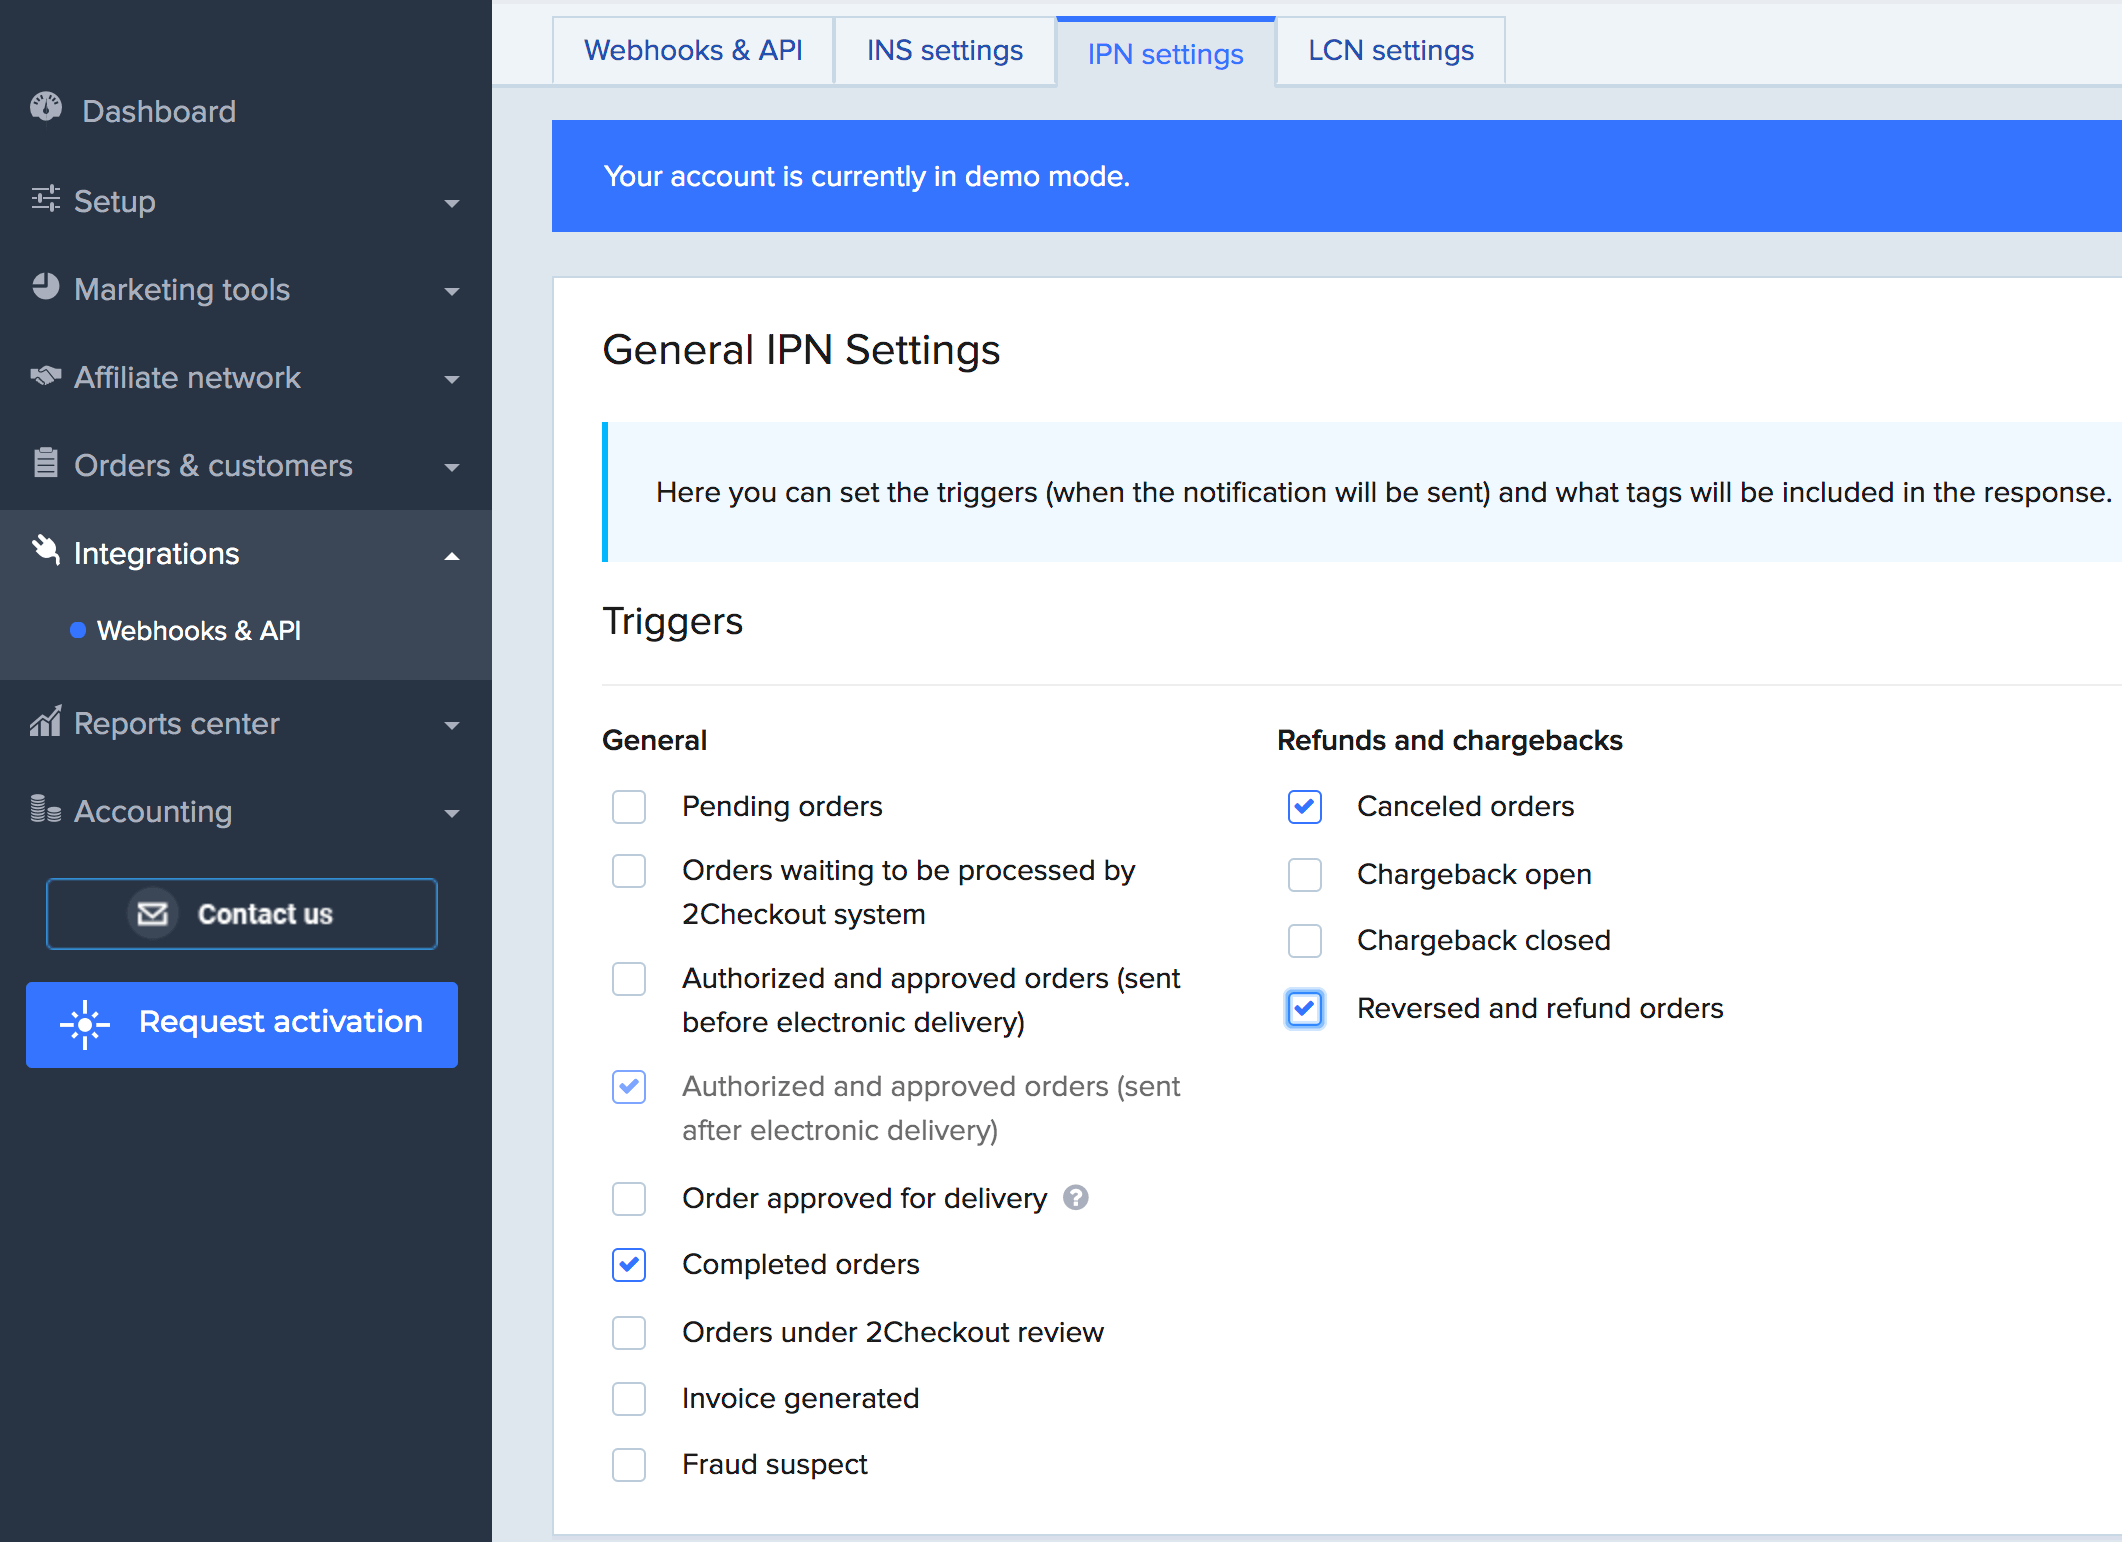
Task: Expand the Setup section
Action: (x=452, y=202)
